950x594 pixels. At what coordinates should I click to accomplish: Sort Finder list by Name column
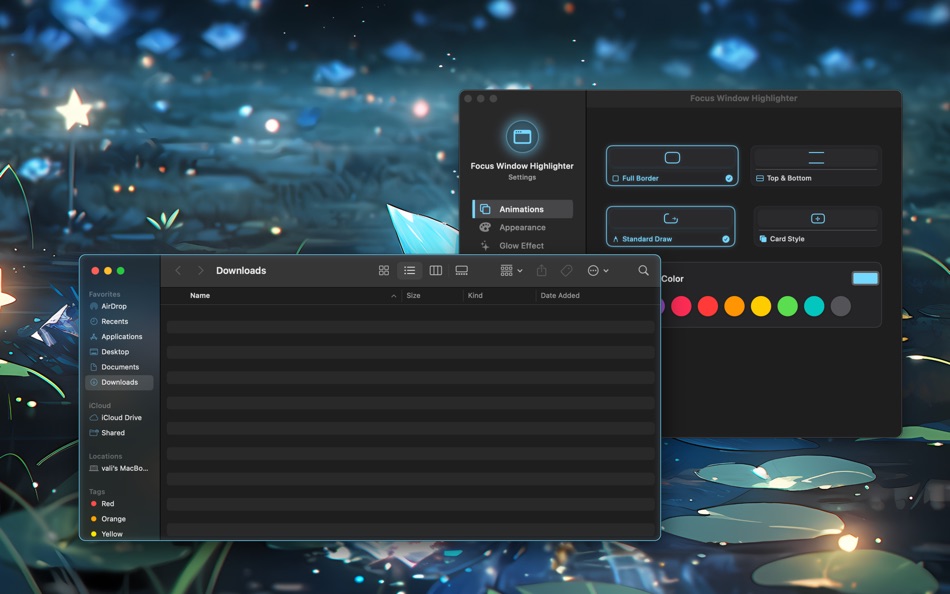pos(200,295)
